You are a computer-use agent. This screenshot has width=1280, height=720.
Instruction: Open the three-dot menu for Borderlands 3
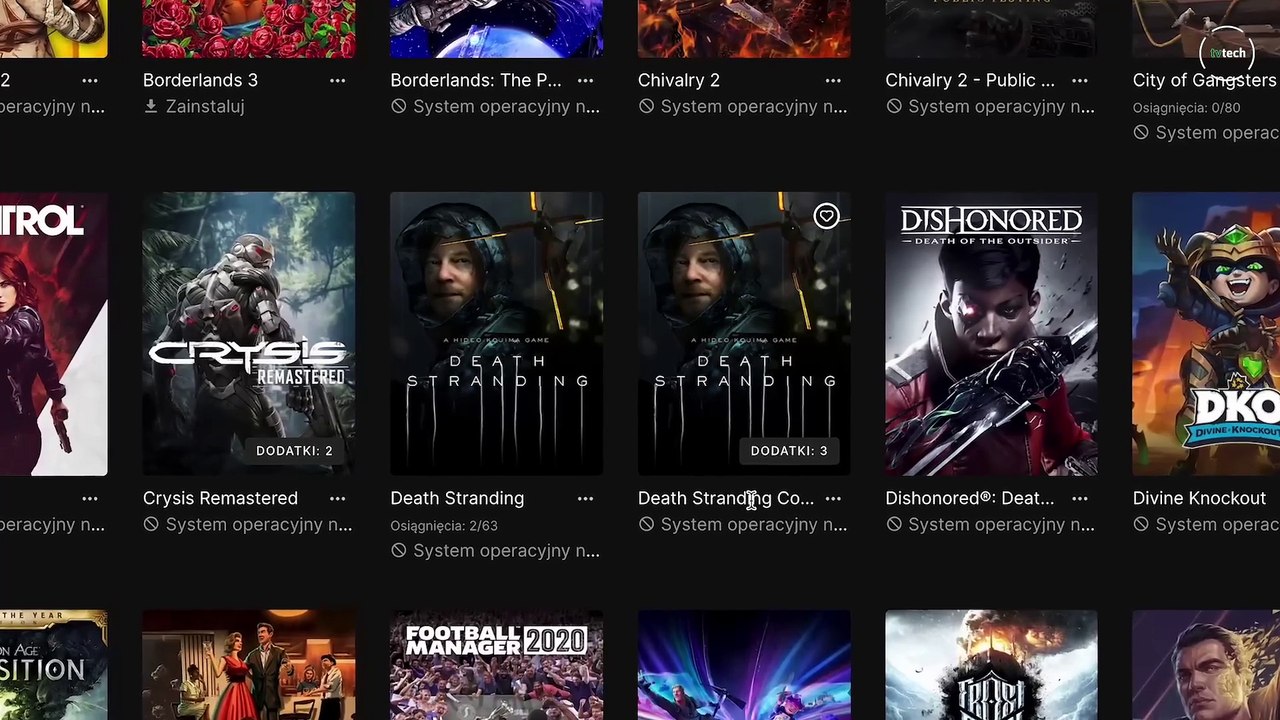pyautogui.click(x=337, y=80)
